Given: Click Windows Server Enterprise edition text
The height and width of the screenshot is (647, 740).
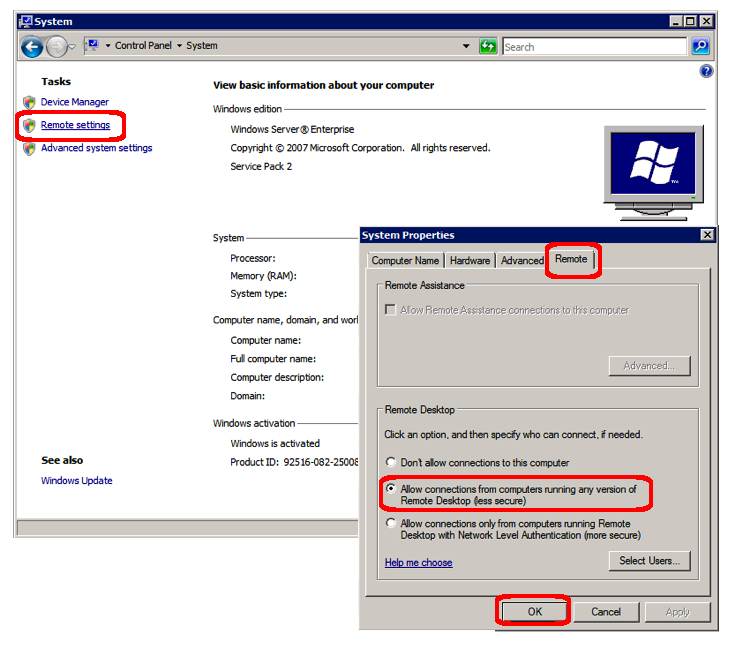Looking at the screenshot, I should click(292, 129).
